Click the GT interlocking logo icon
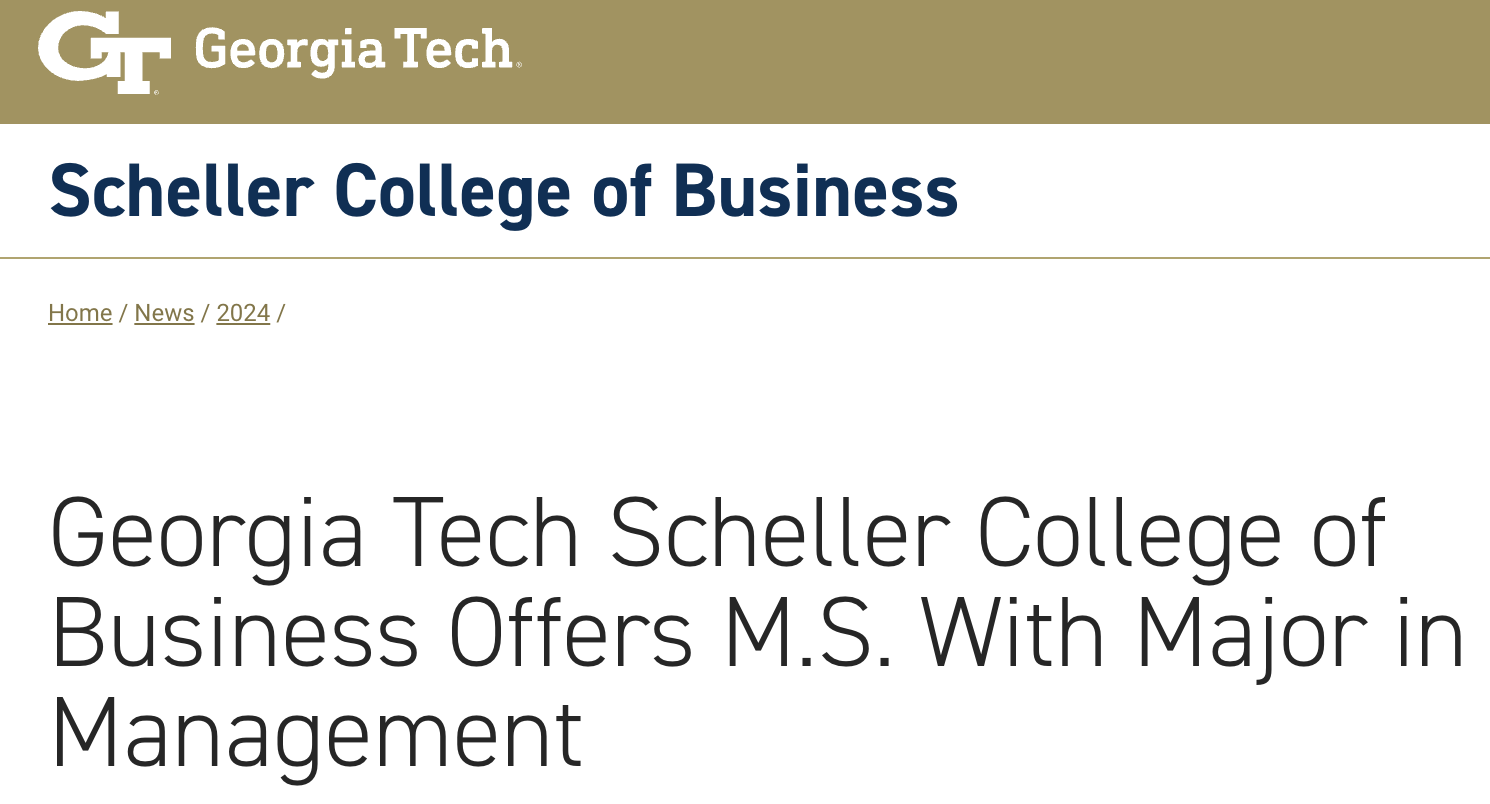Image resolution: width=1490 pixels, height=804 pixels. (x=104, y=53)
